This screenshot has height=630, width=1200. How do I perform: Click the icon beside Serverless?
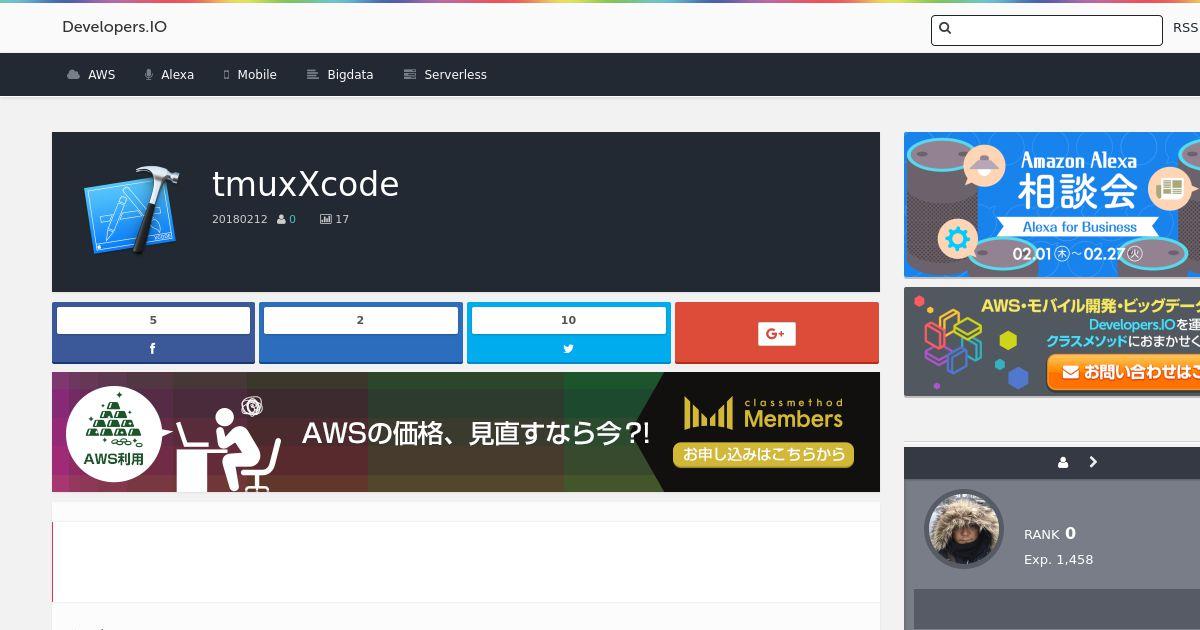coord(409,75)
